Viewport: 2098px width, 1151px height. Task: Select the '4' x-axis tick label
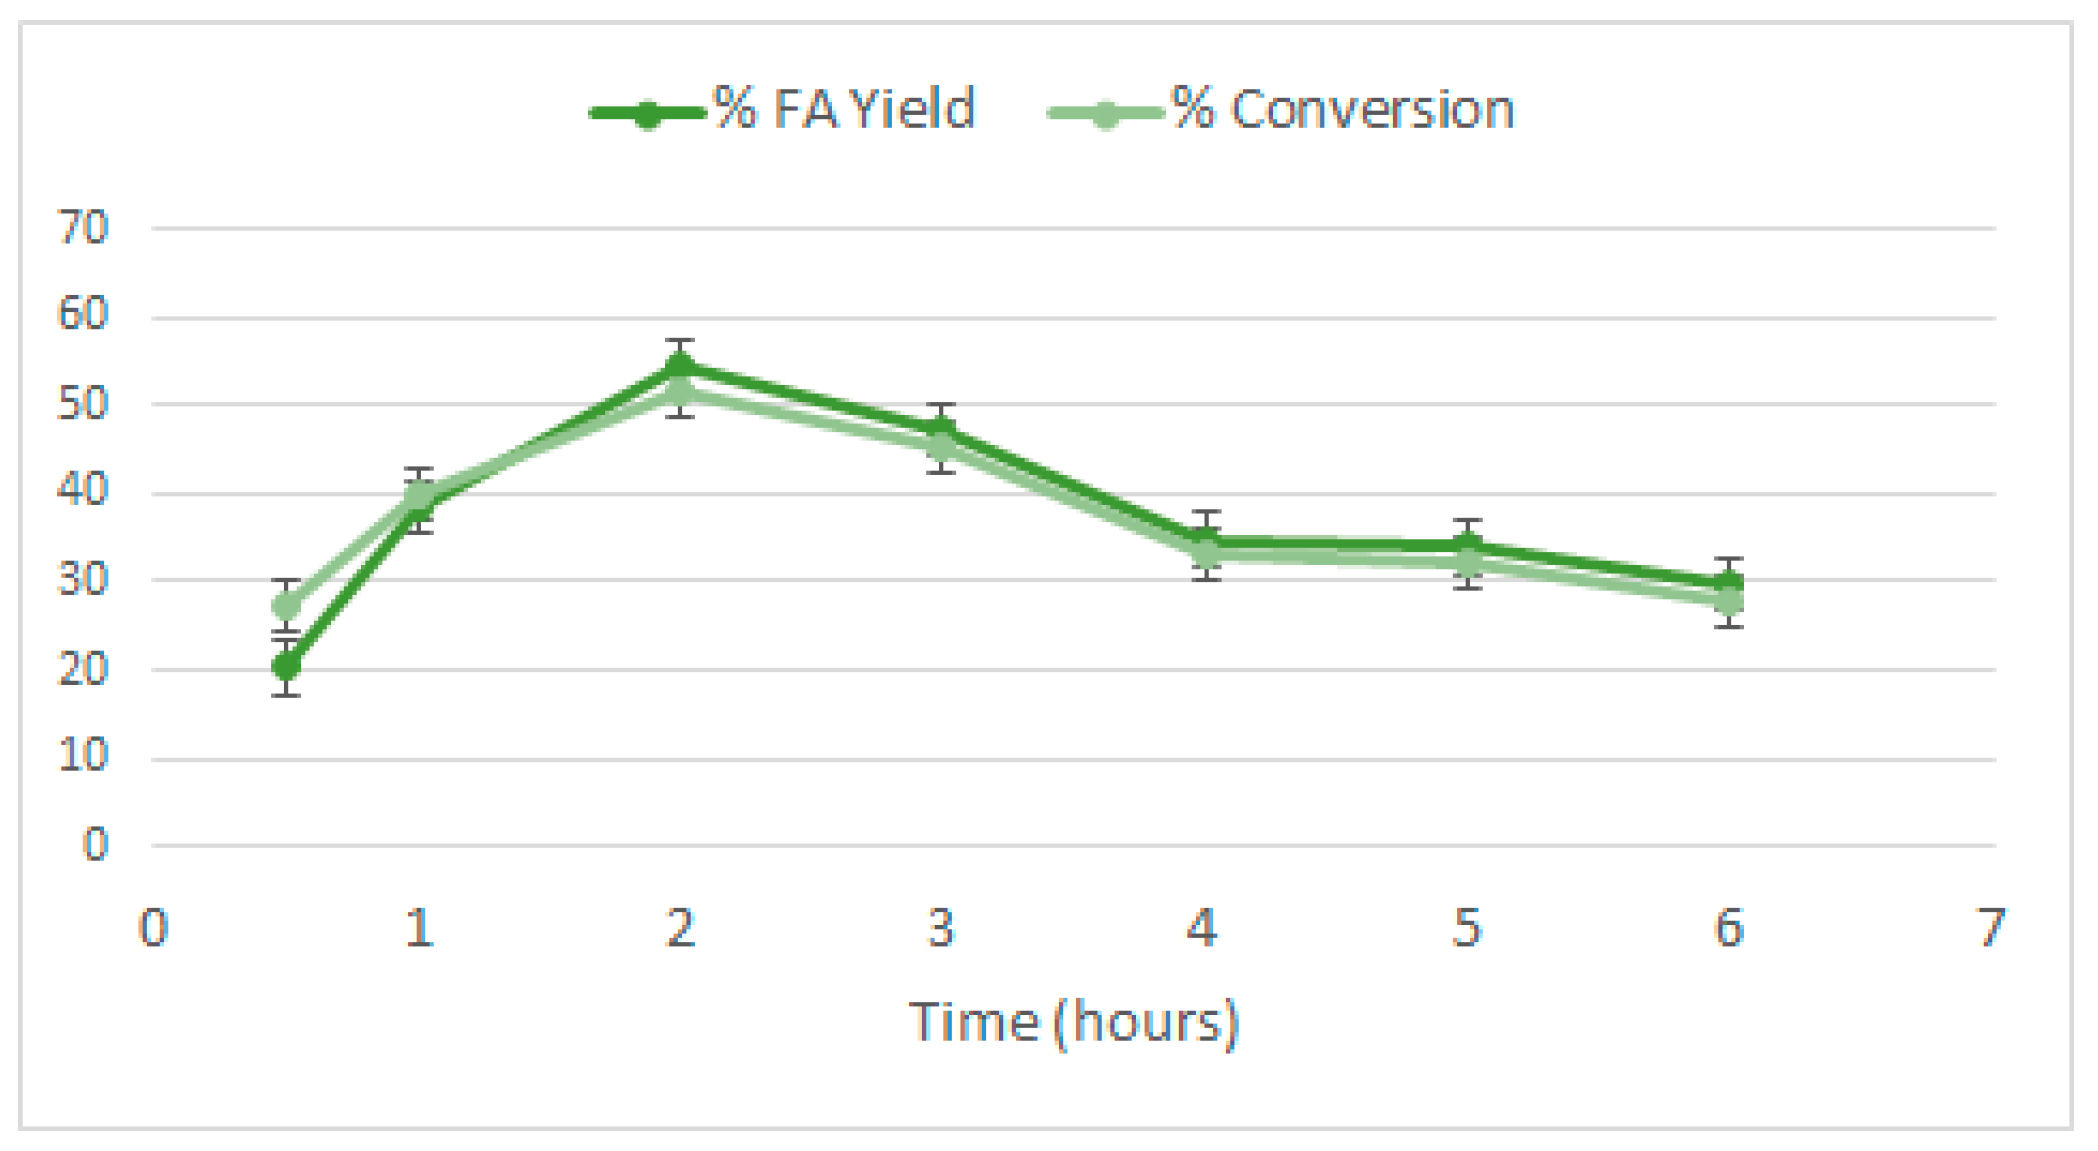(x=1202, y=928)
